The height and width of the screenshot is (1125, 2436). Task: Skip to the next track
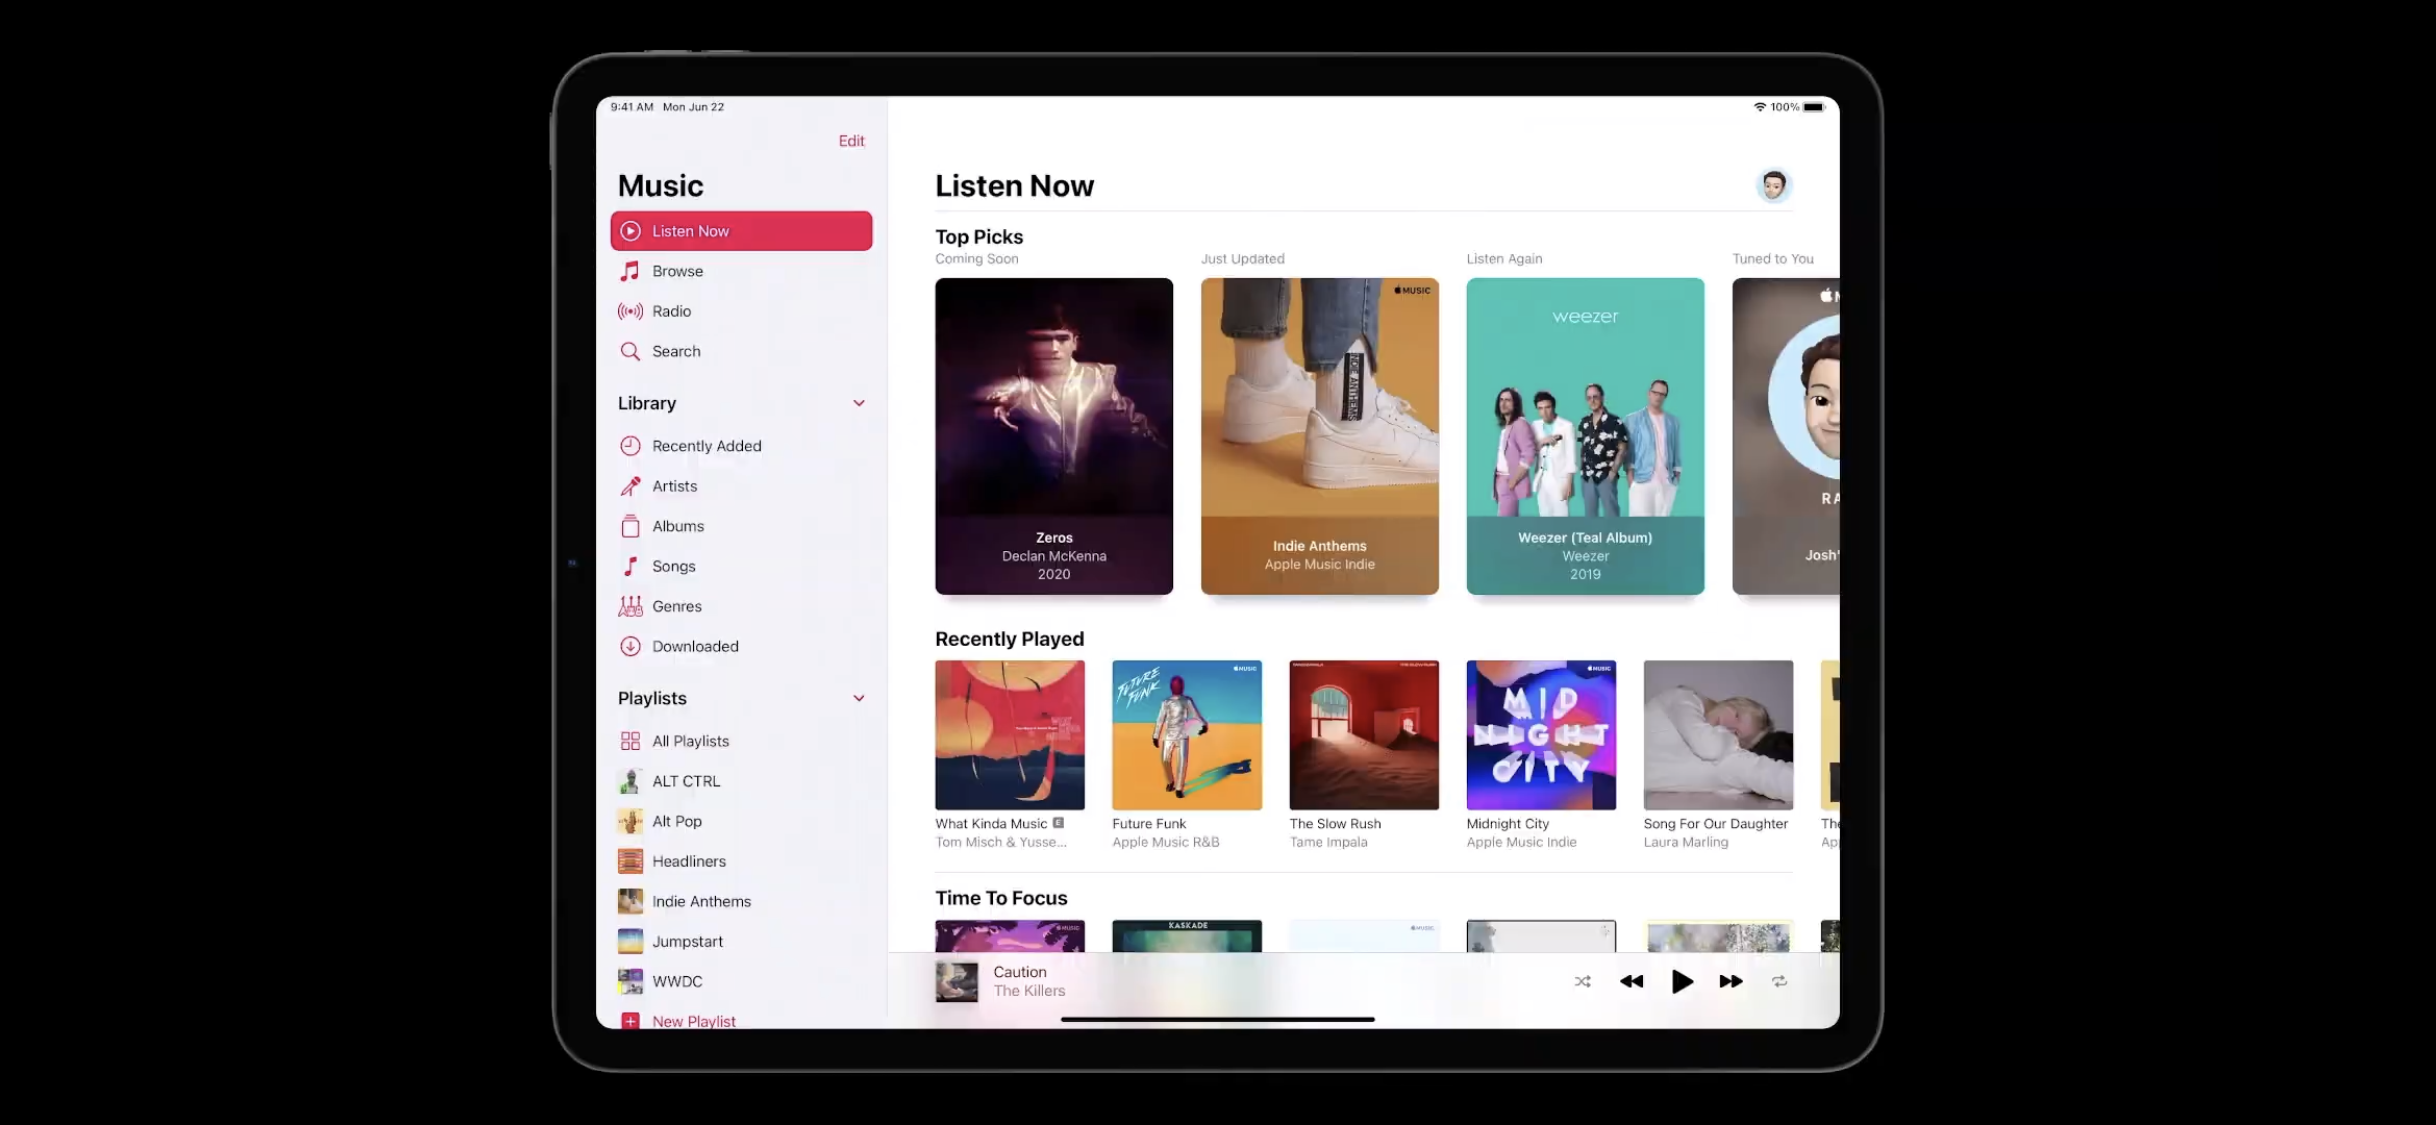pyautogui.click(x=1730, y=981)
